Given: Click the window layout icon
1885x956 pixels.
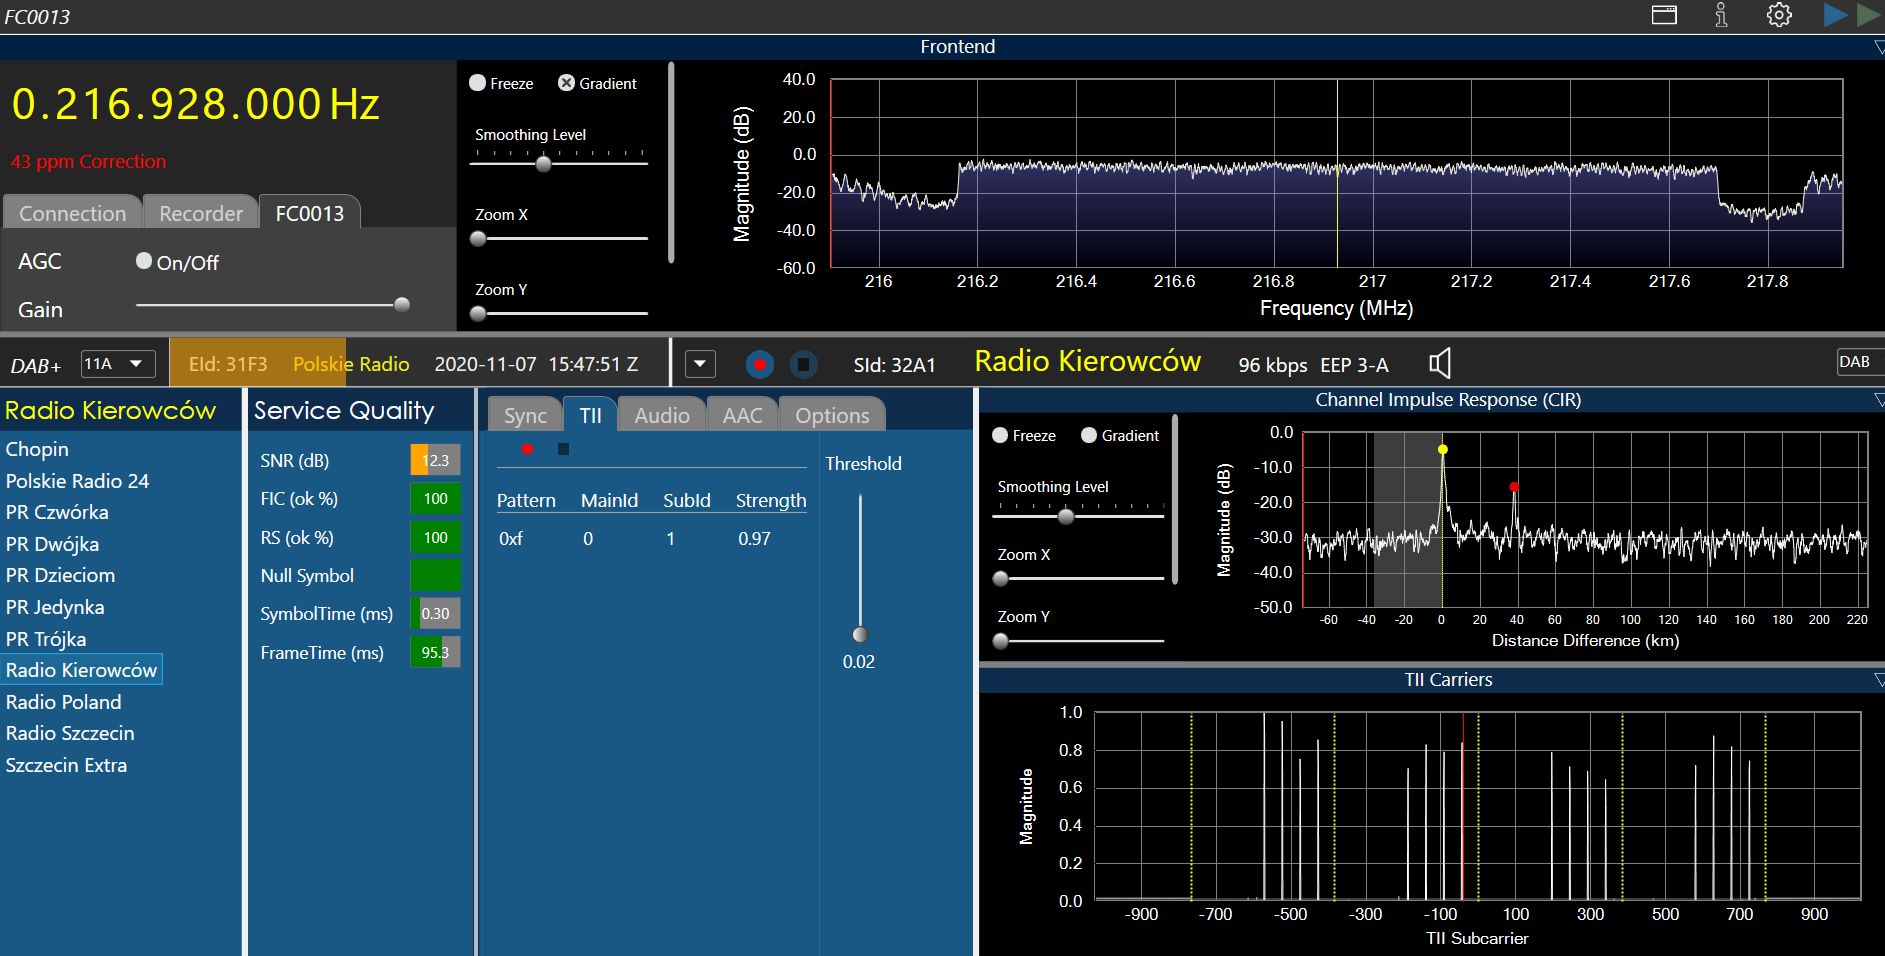Looking at the screenshot, I should point(1664,15).
